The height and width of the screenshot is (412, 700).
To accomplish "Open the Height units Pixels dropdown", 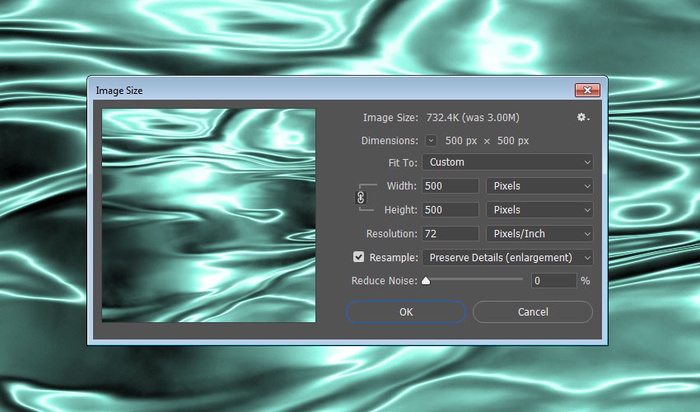I will (x=539, y=210).
